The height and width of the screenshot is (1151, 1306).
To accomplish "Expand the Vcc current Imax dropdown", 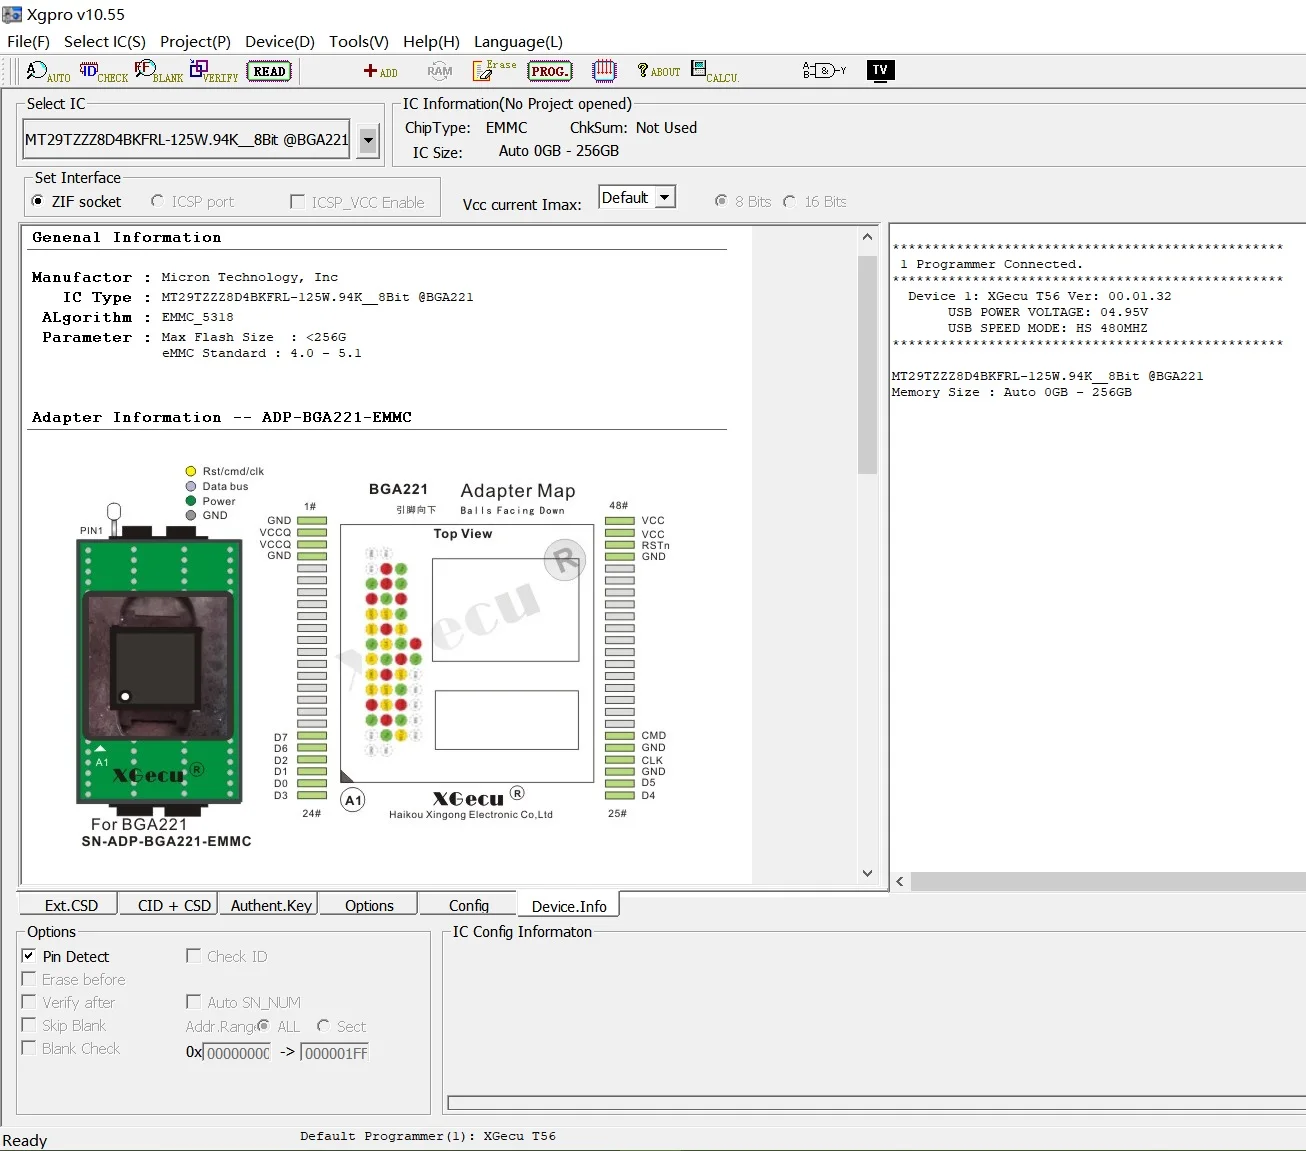I will tap(664, 198).
